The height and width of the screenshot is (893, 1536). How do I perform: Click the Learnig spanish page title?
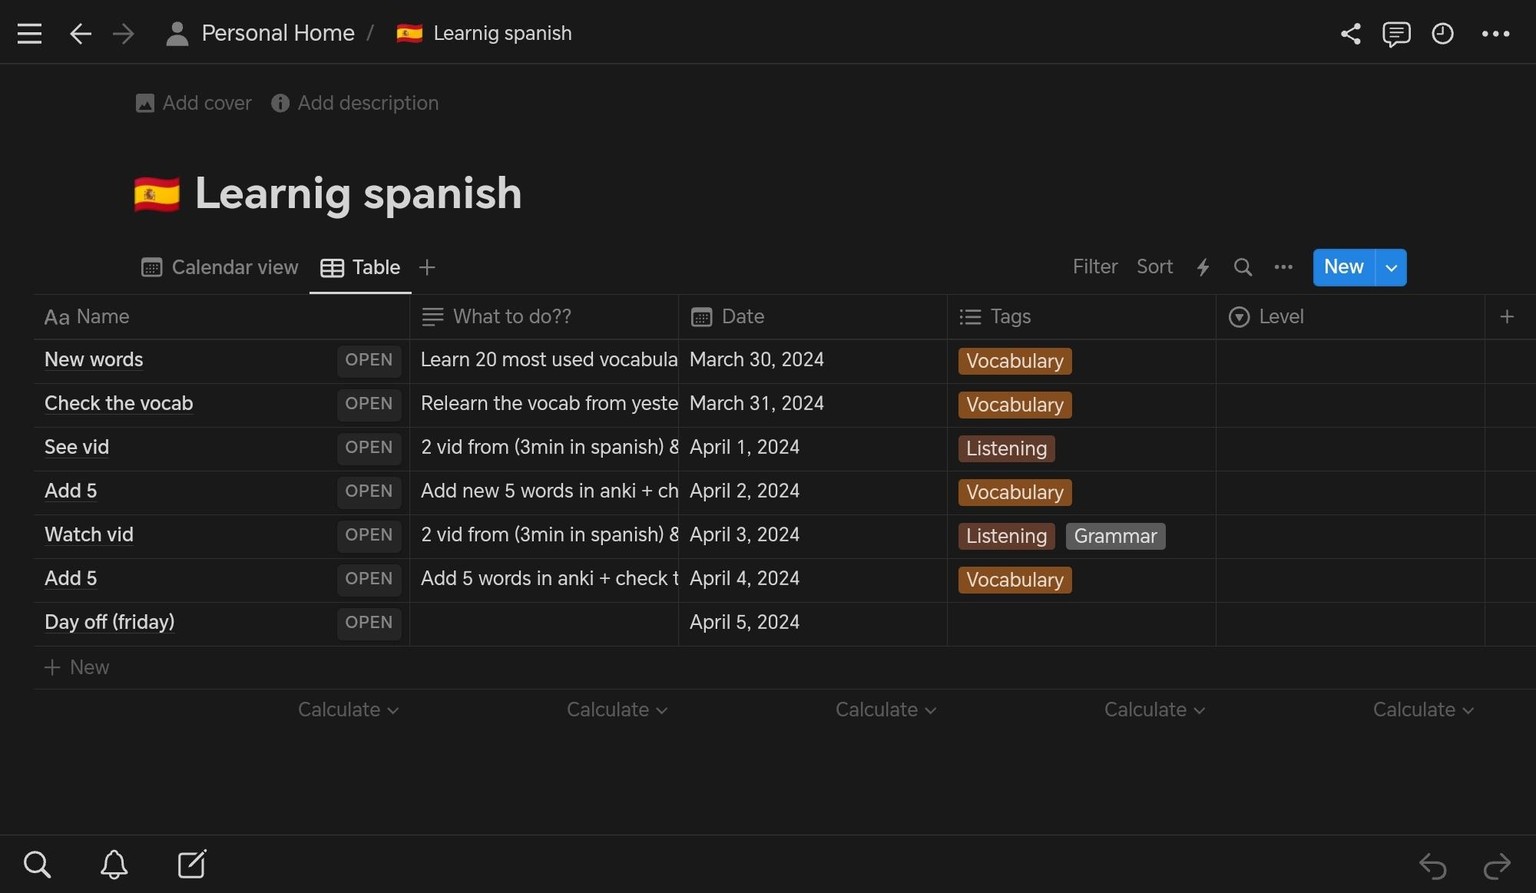point(358,193)
